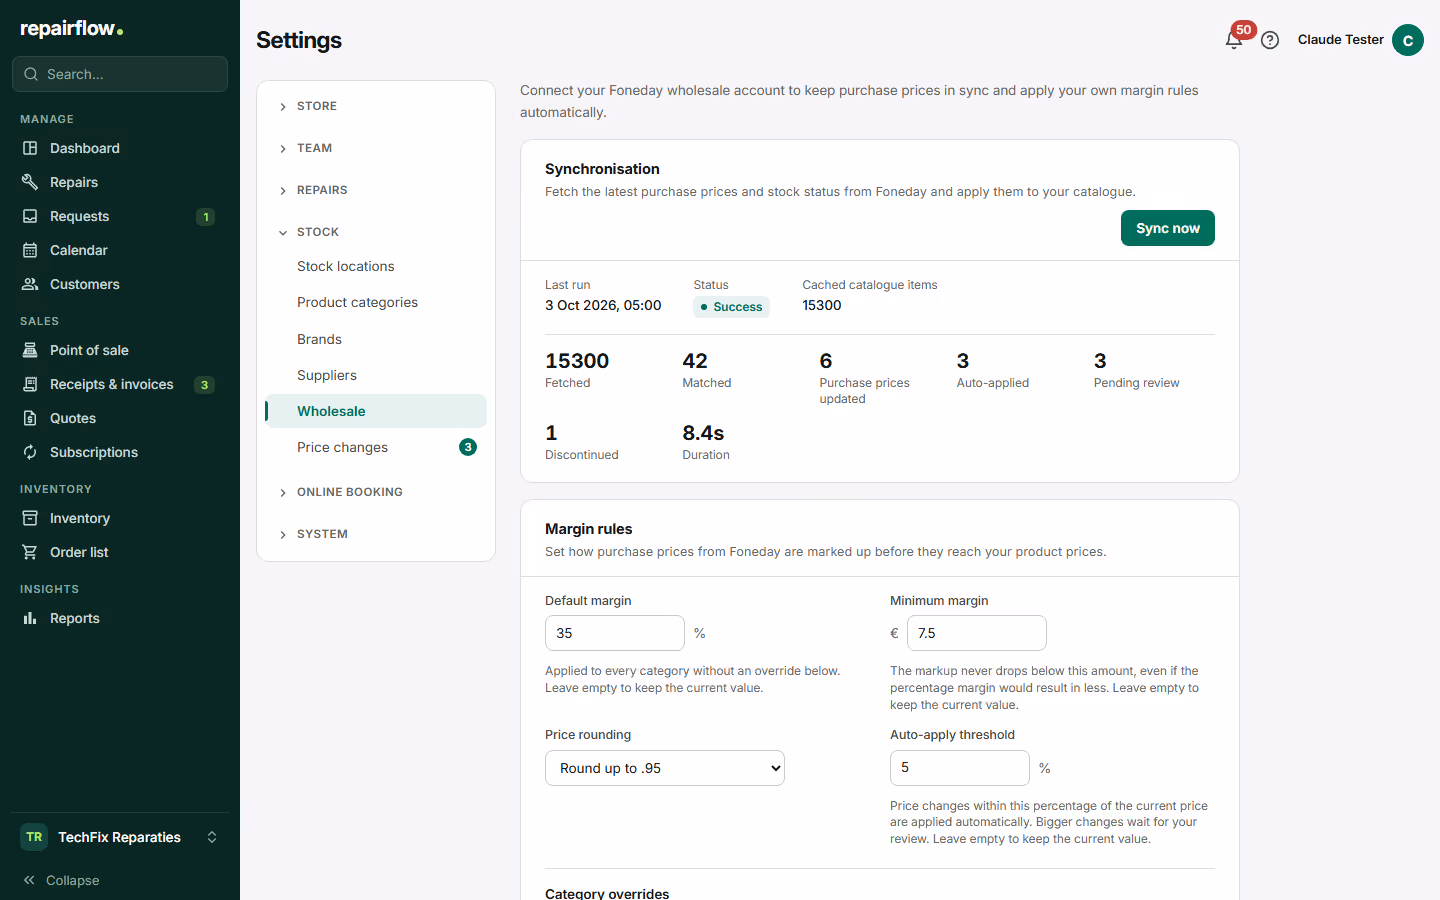Click the Quotes document icon
The width and height of the screenshot is (1440, 900).
click(x=30, y=418)
